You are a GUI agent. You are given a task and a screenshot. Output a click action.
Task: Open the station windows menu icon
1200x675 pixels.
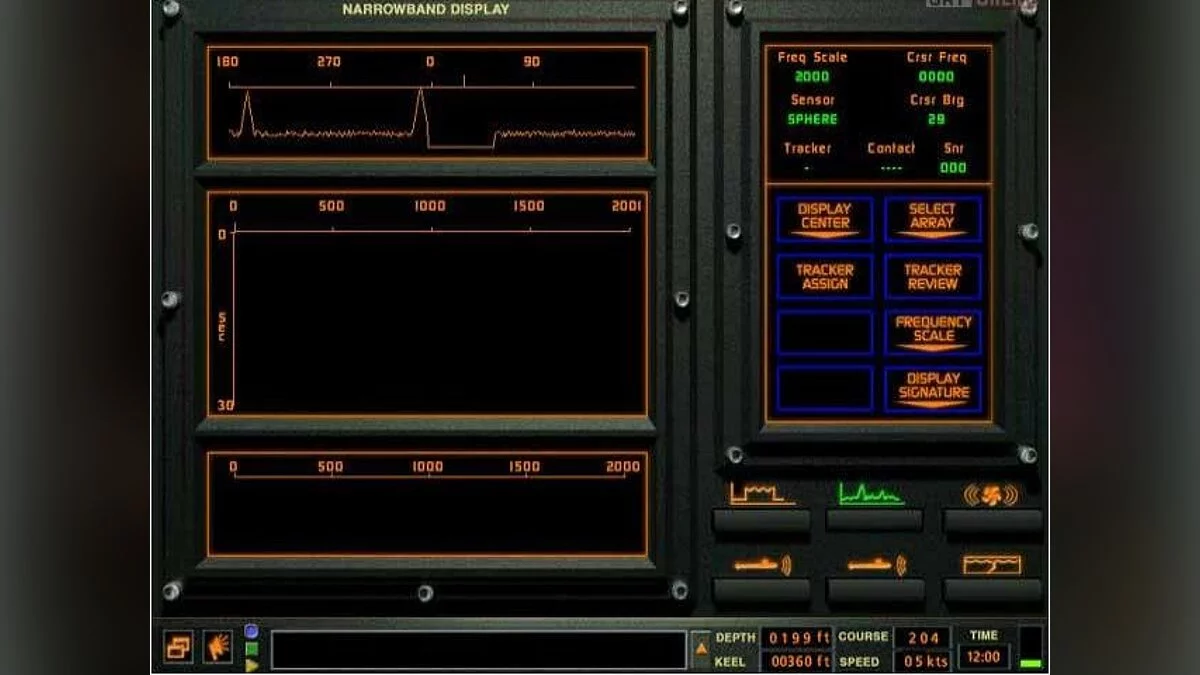tap(179, 648)
